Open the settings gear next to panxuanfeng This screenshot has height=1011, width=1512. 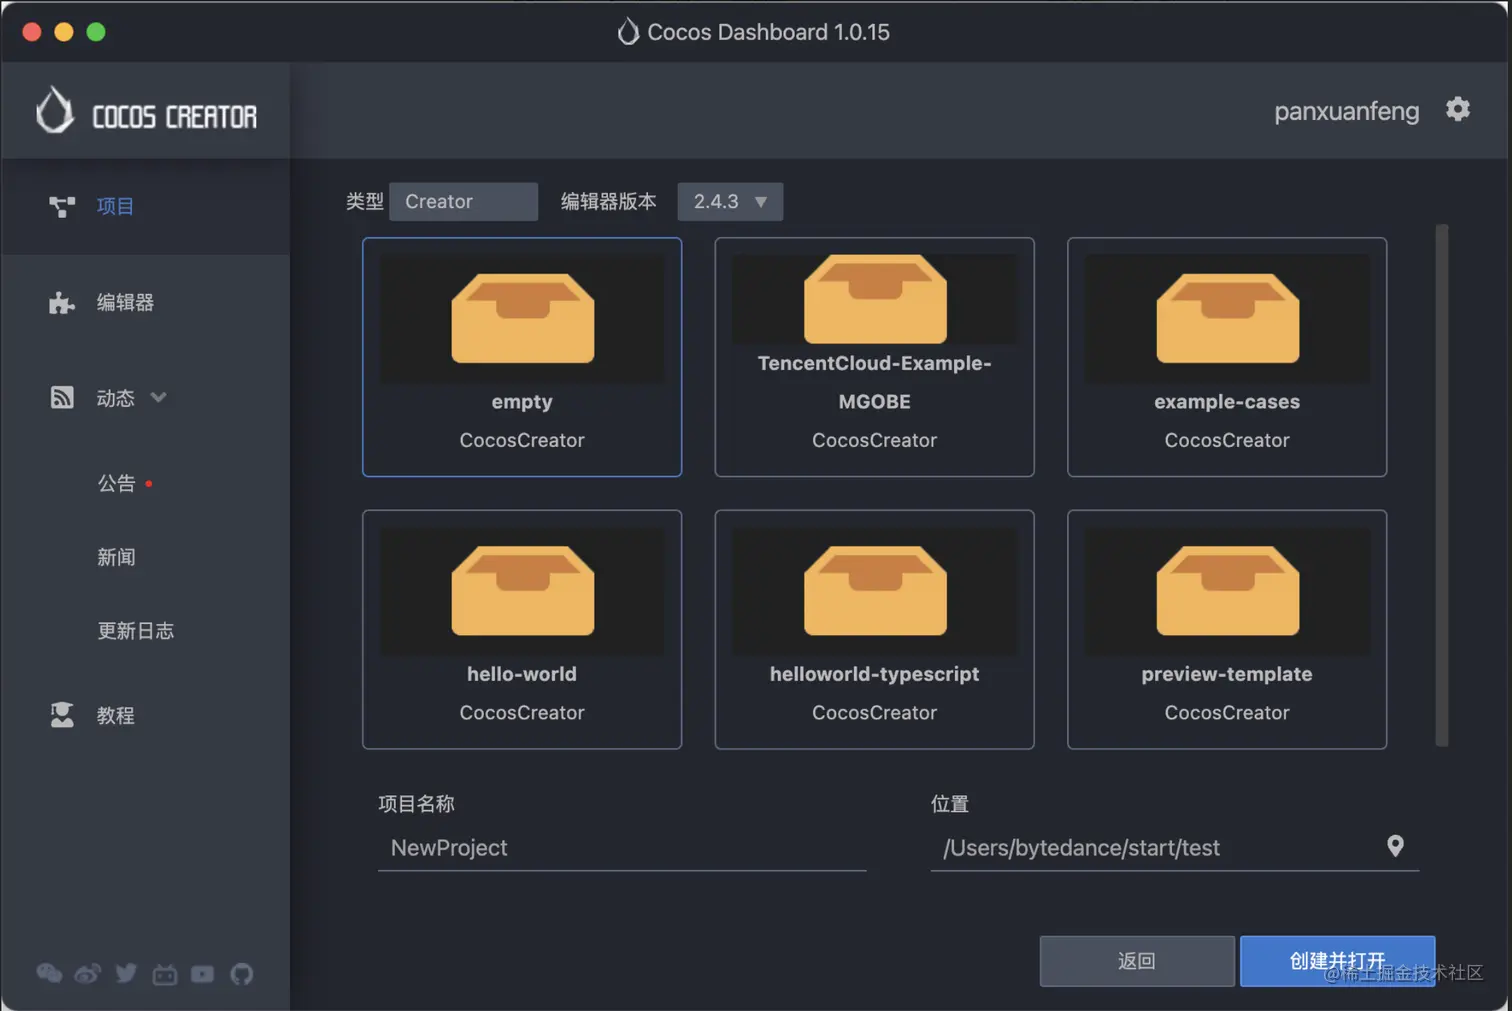(1458, 109)
